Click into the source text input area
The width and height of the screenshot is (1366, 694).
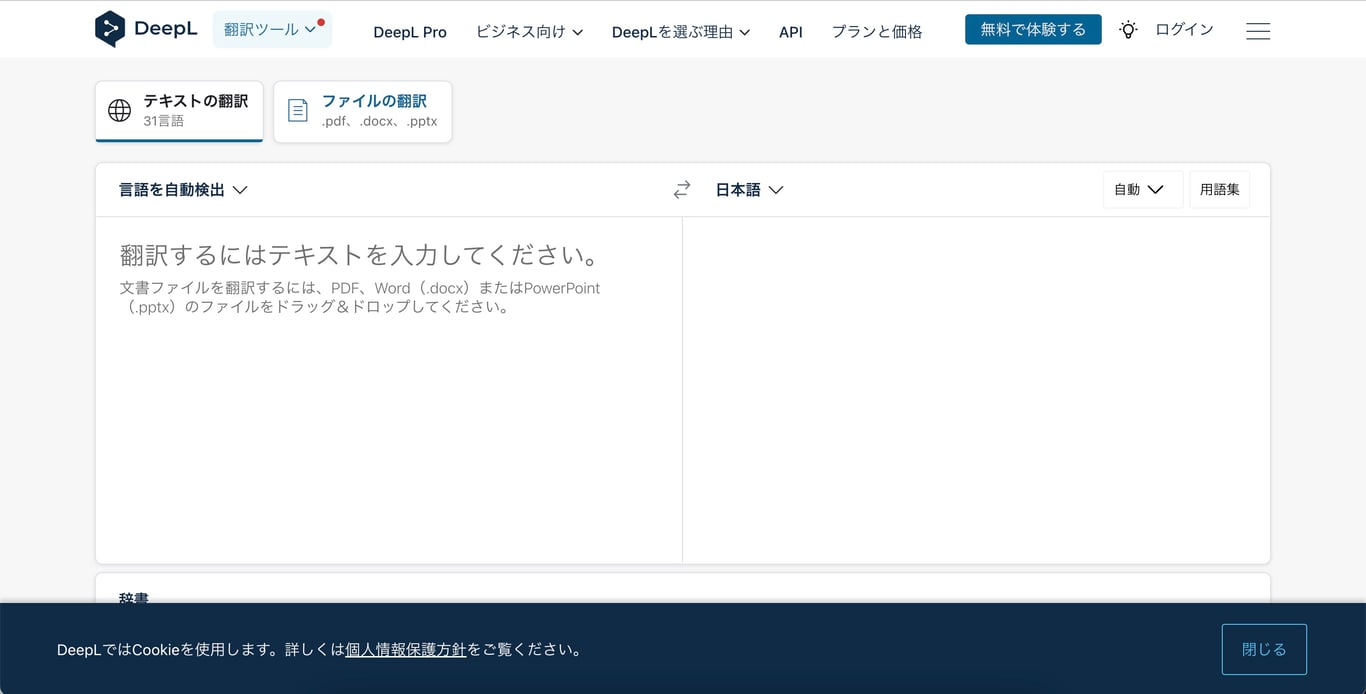(389, 390)
